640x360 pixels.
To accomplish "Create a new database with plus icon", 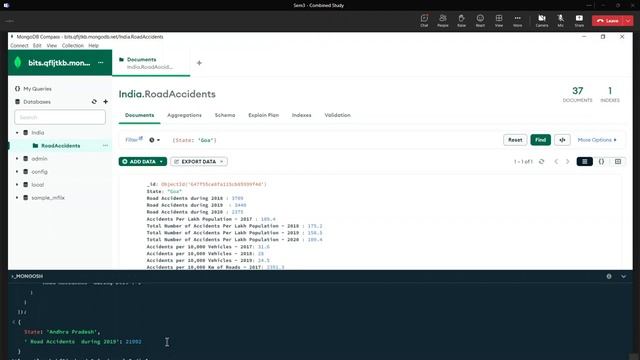I will pos(106,102).
